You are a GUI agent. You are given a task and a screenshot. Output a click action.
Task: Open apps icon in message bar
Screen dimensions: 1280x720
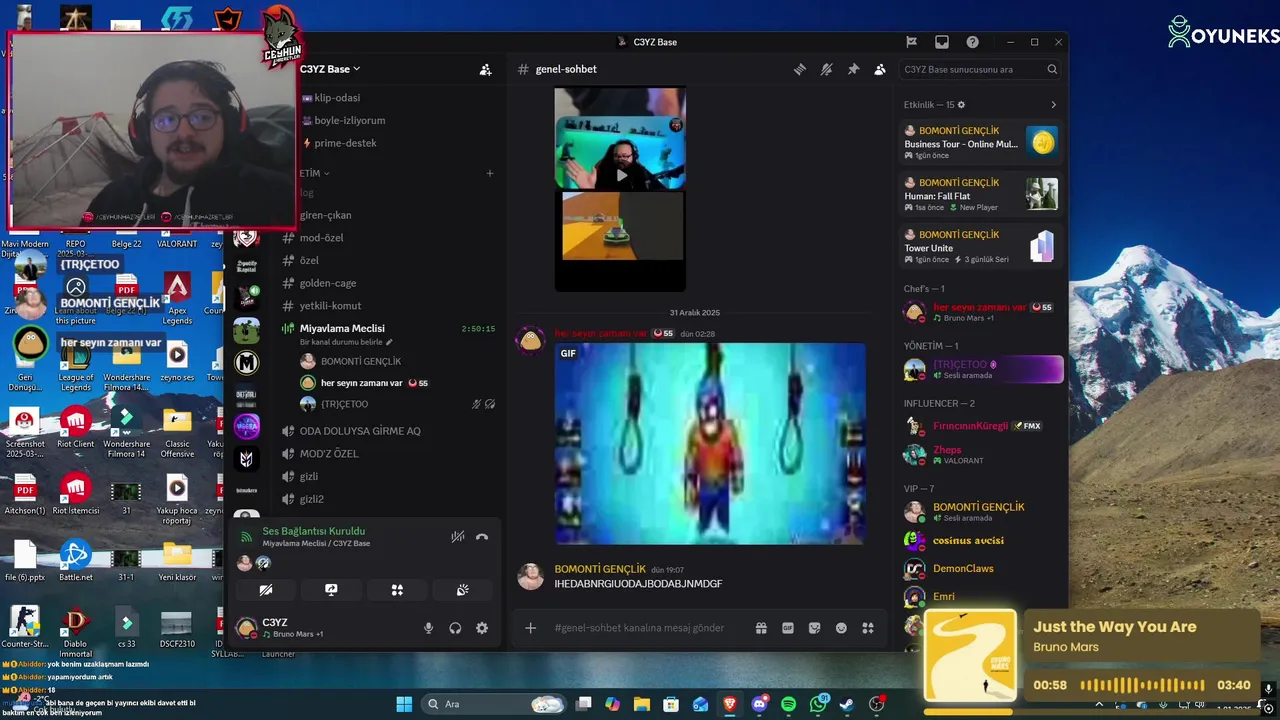pos(868,628)
